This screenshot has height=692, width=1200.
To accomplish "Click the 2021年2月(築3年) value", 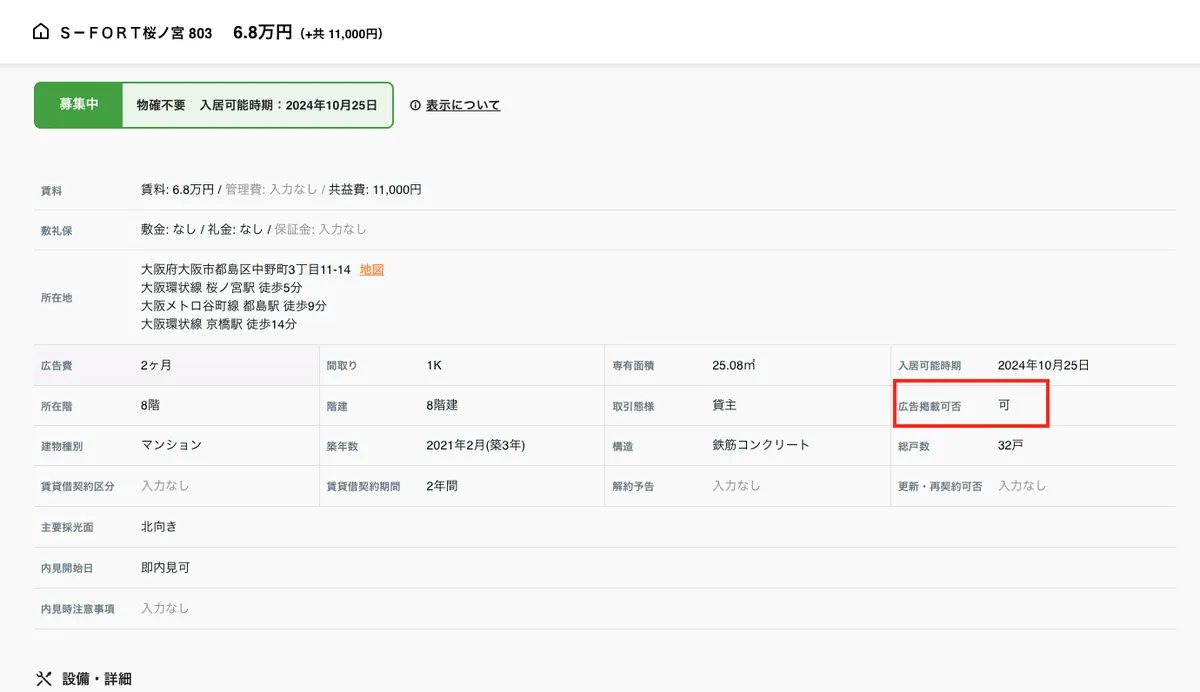I will (x=476, y=445).
